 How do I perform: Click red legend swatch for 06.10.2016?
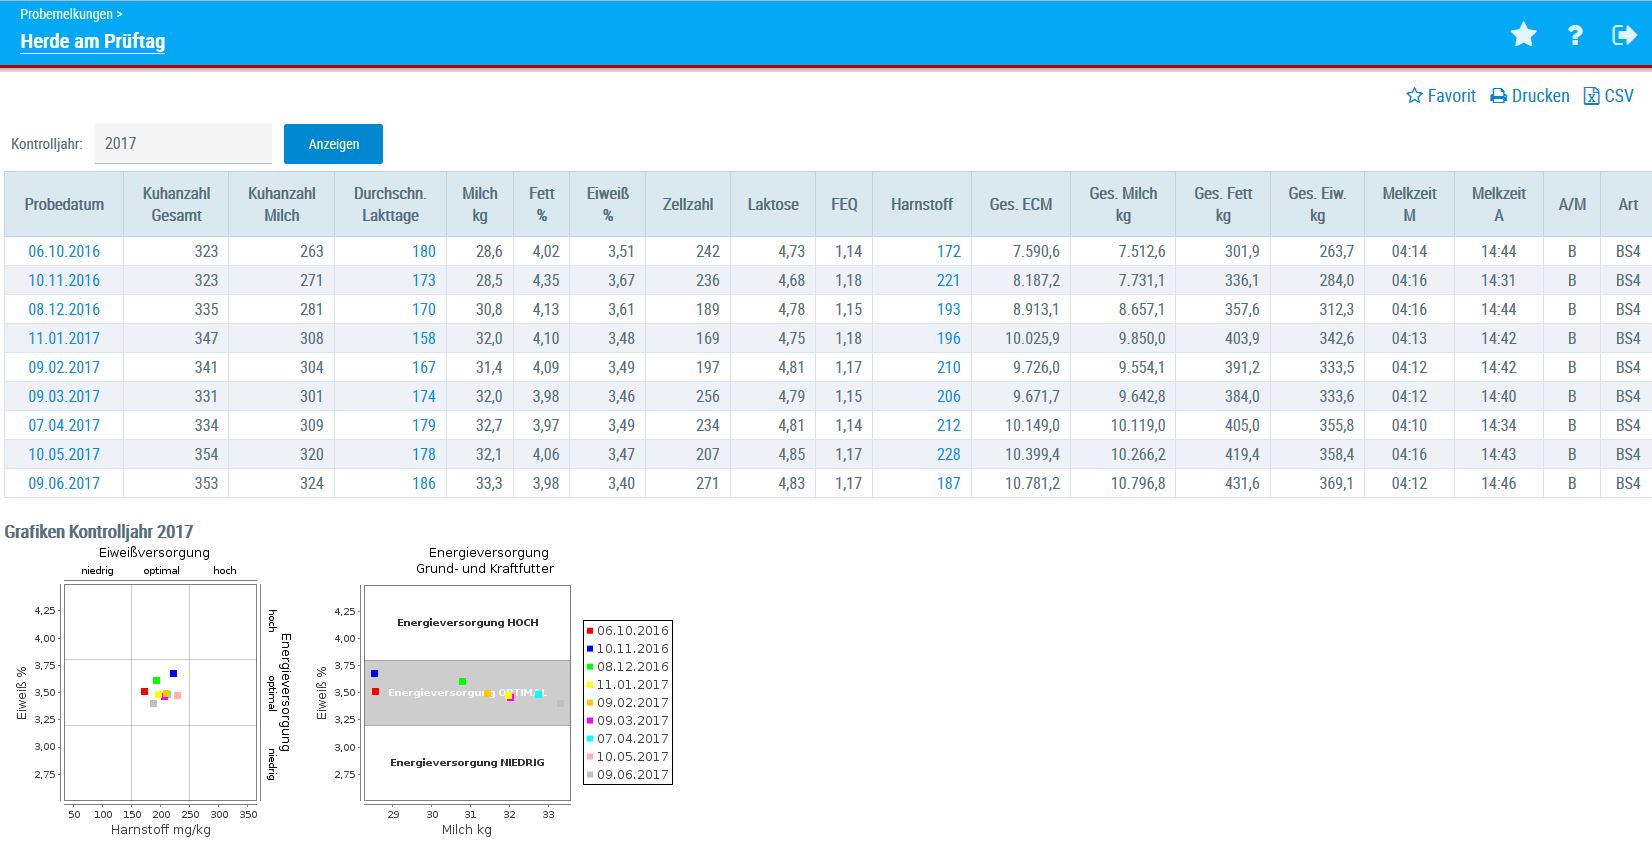590,631
